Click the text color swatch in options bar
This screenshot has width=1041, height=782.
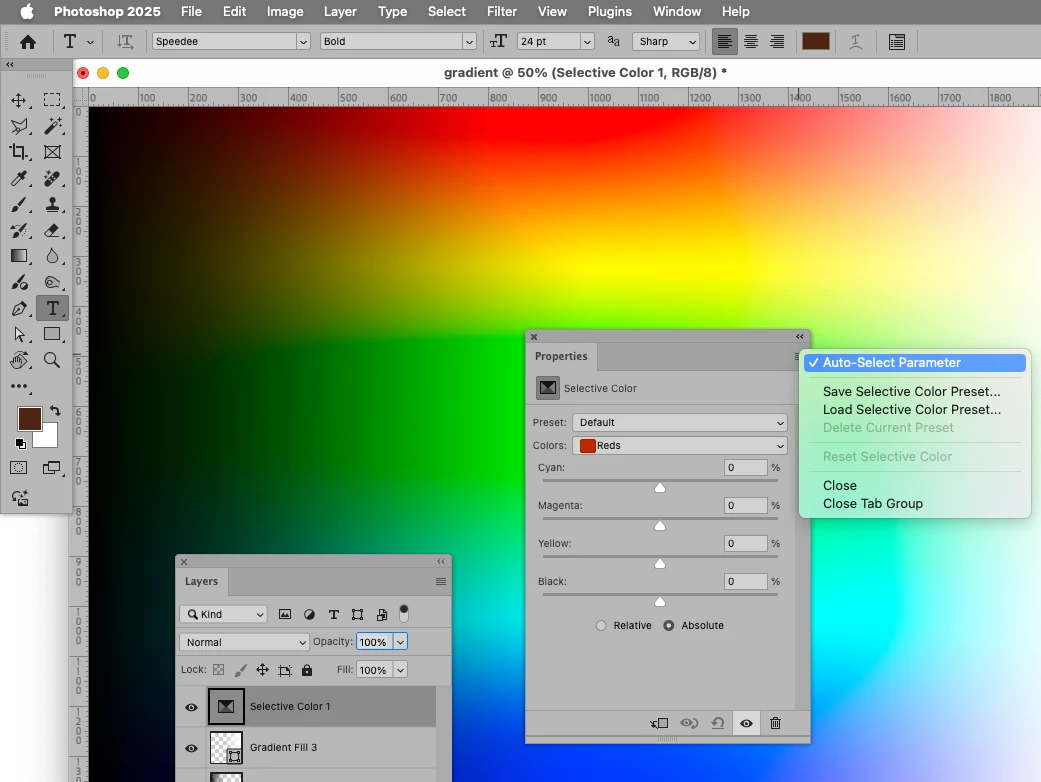[x=815, y=41]
